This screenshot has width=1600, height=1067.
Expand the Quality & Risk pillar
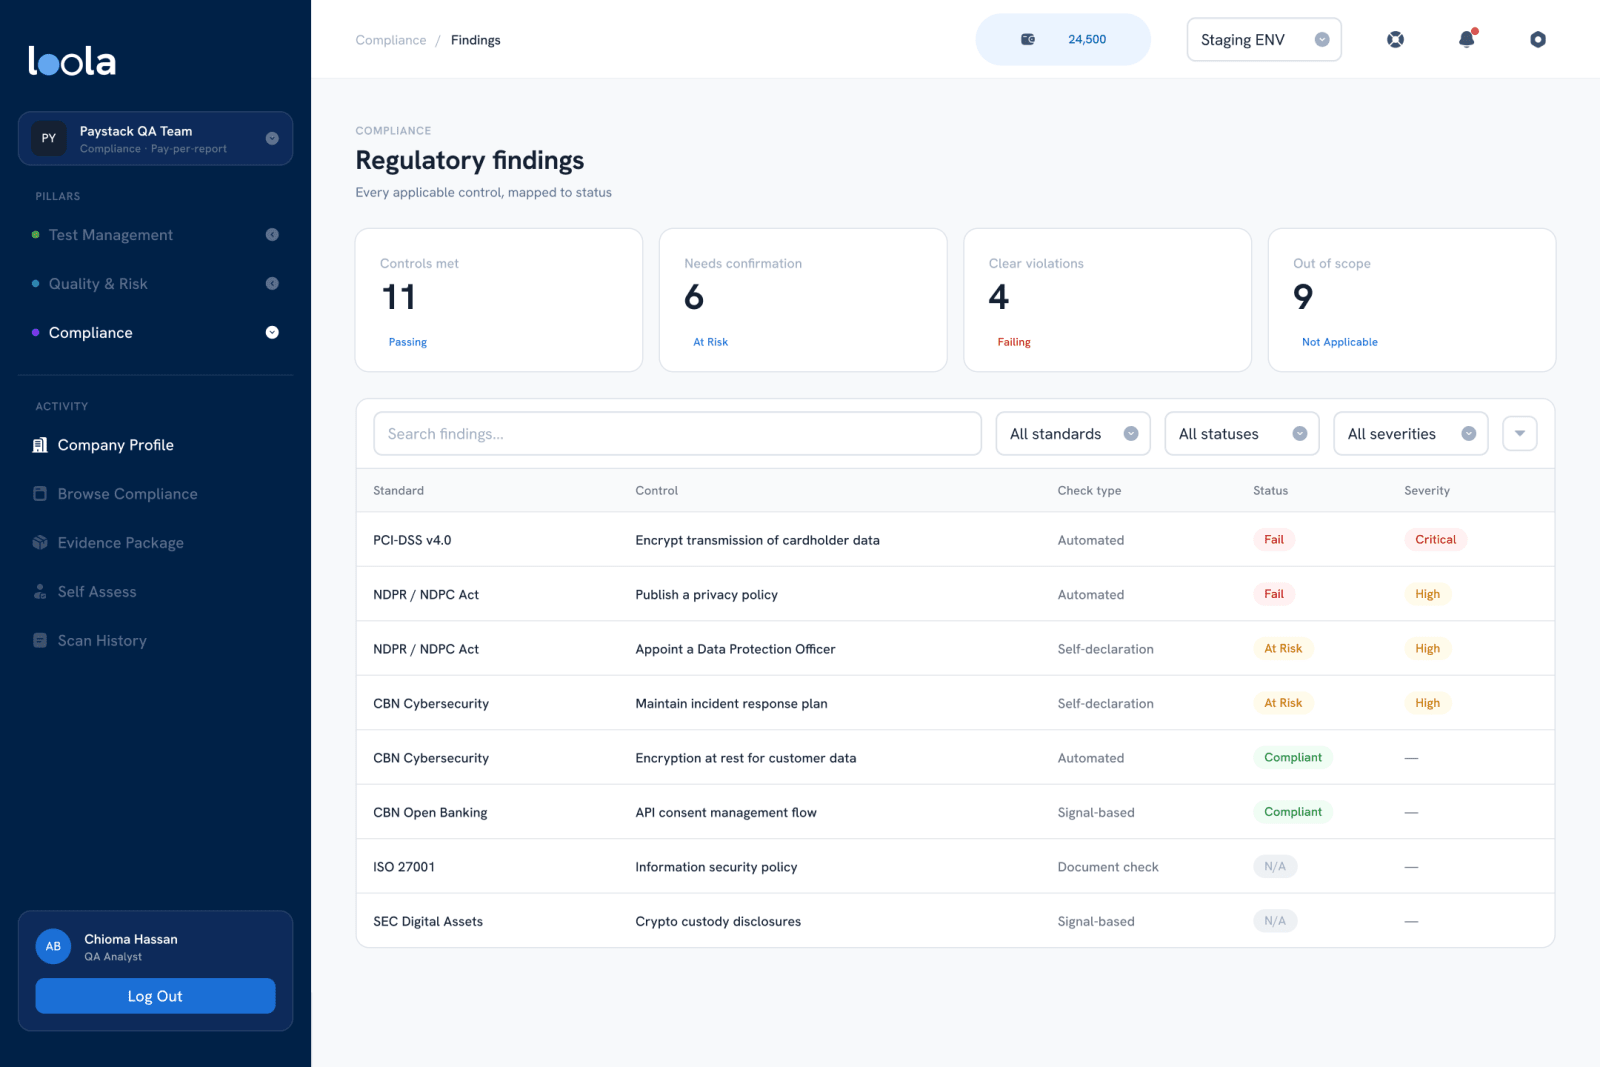click(x=272, y=284)
